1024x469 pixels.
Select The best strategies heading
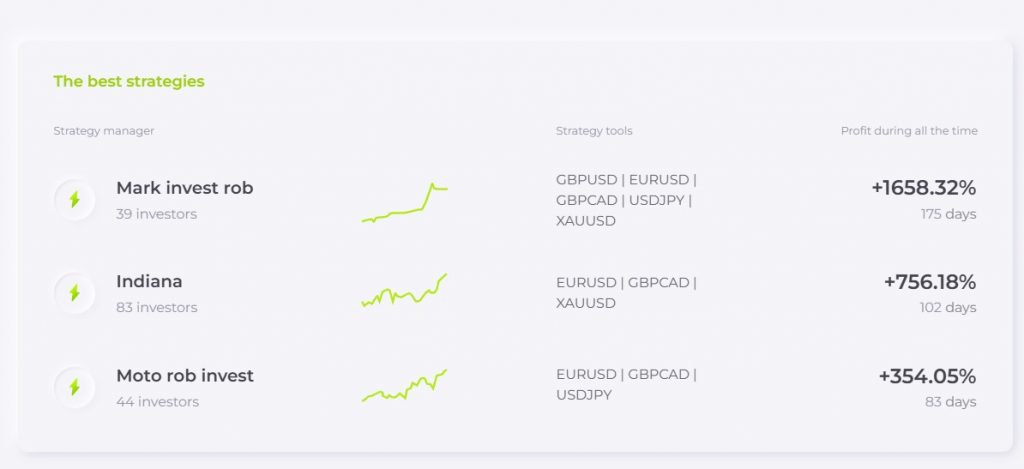coord(129,81)
